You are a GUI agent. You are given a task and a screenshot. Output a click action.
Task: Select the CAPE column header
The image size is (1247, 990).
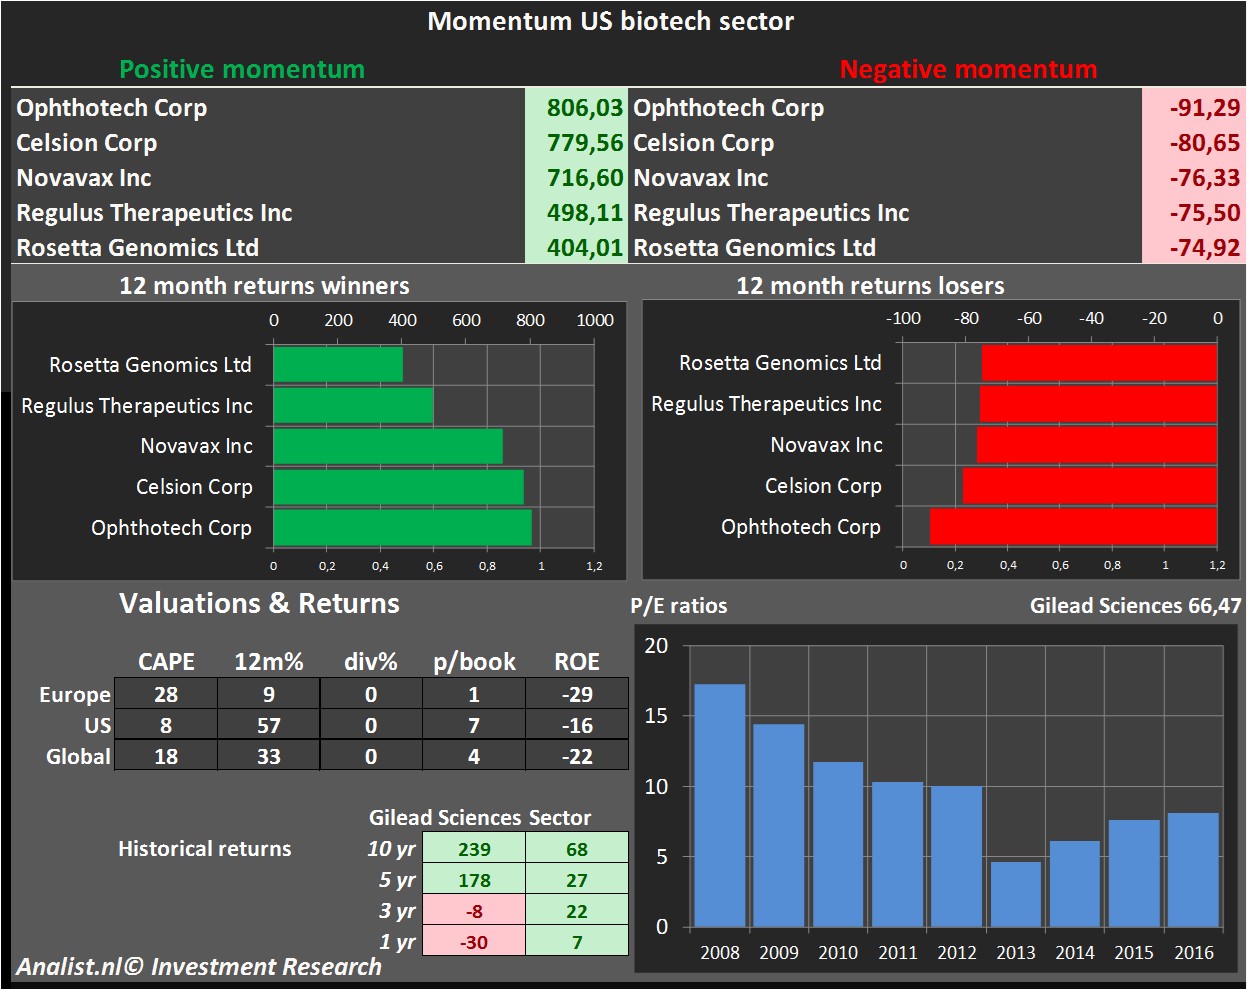(x=166, y=662)
